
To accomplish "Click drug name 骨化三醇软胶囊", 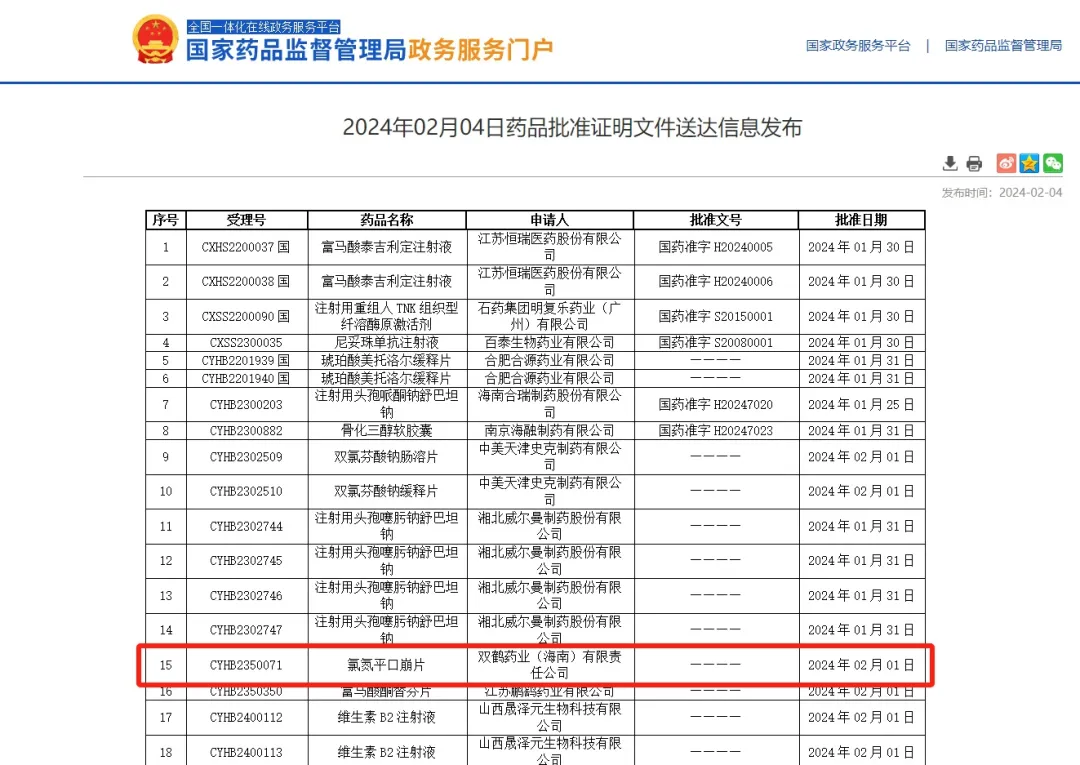I will click(387, 431).
